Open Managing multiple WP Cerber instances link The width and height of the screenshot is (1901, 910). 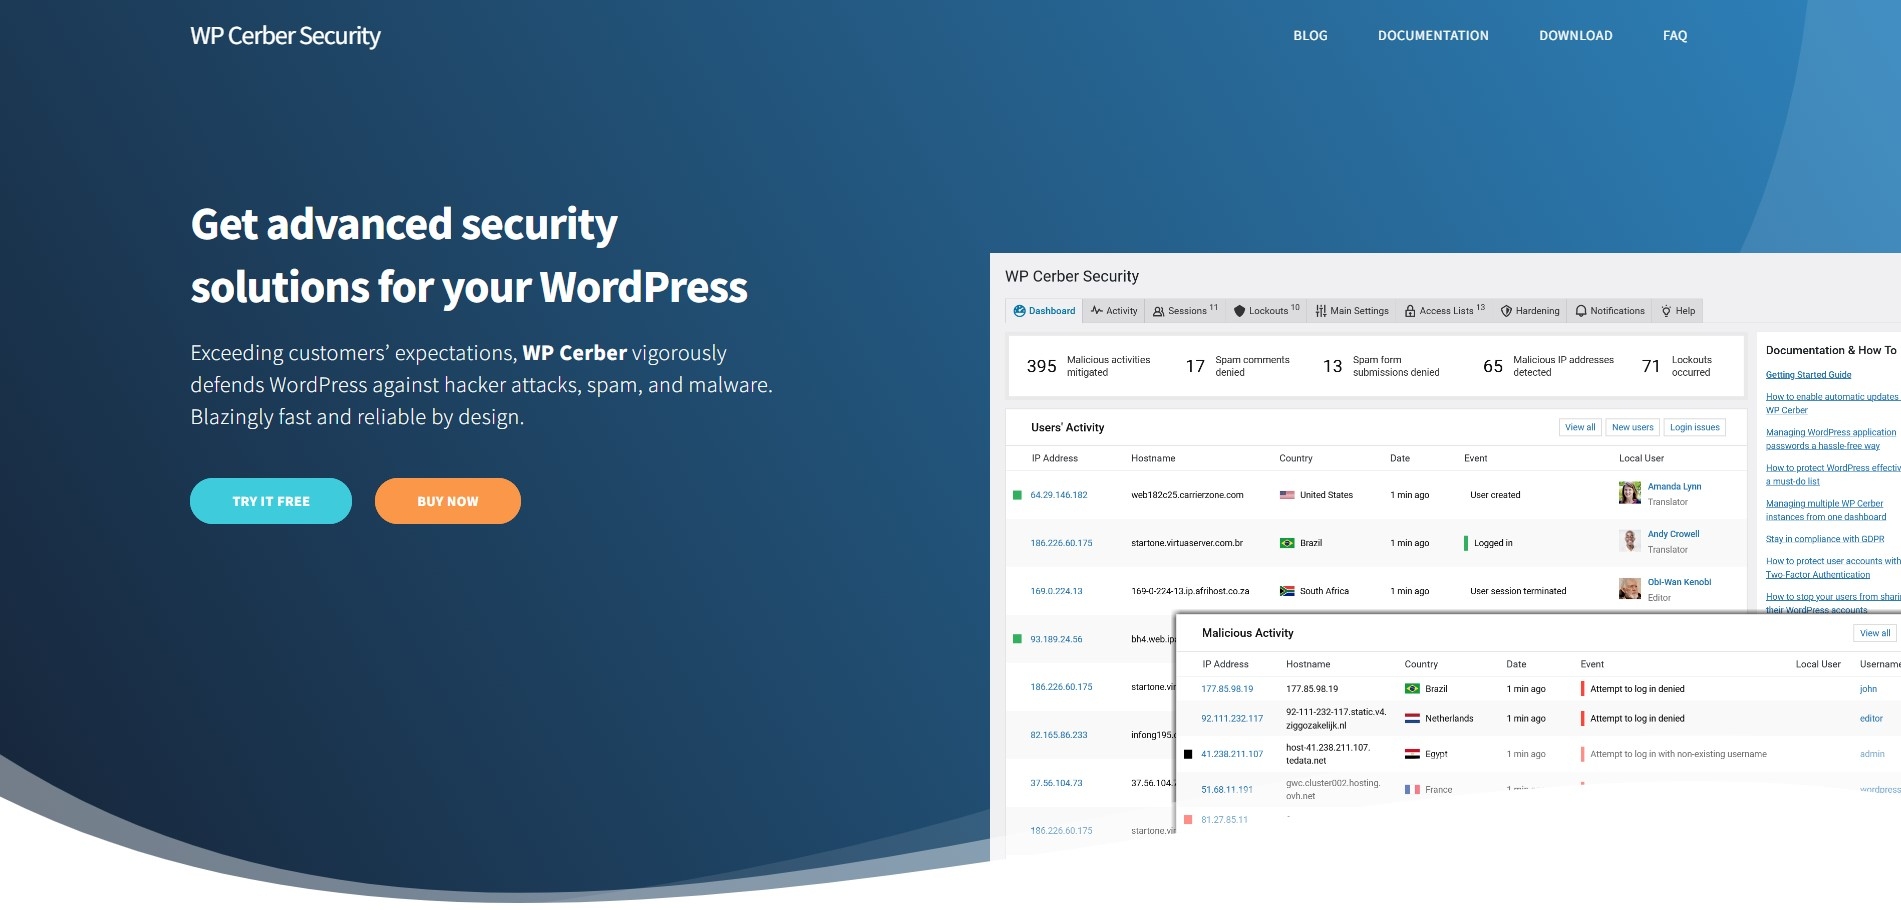1826,510
